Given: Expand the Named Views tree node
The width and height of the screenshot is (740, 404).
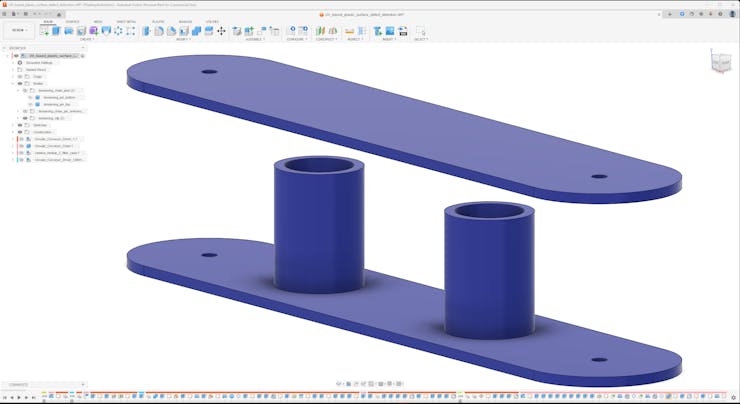Looking at the screenshot, I should click(x=13, y=69).
